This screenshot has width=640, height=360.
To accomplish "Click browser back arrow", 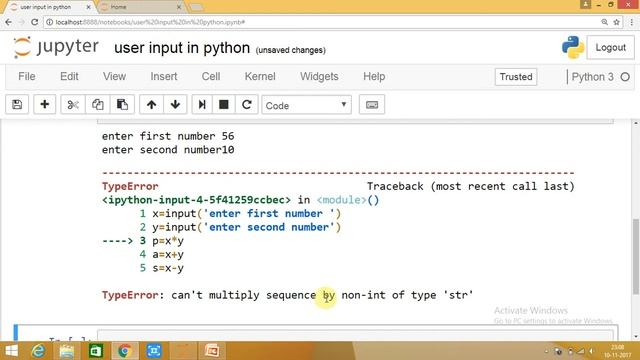I will [x=9, y=22].
